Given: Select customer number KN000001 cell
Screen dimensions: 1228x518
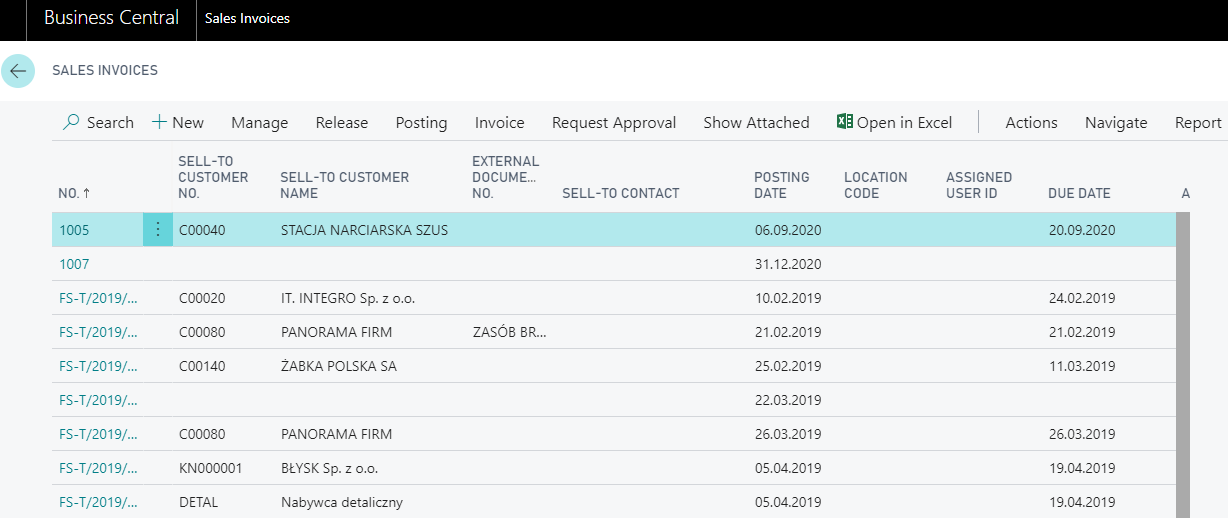Looking at the screenshot, I should tap(210, 468).
